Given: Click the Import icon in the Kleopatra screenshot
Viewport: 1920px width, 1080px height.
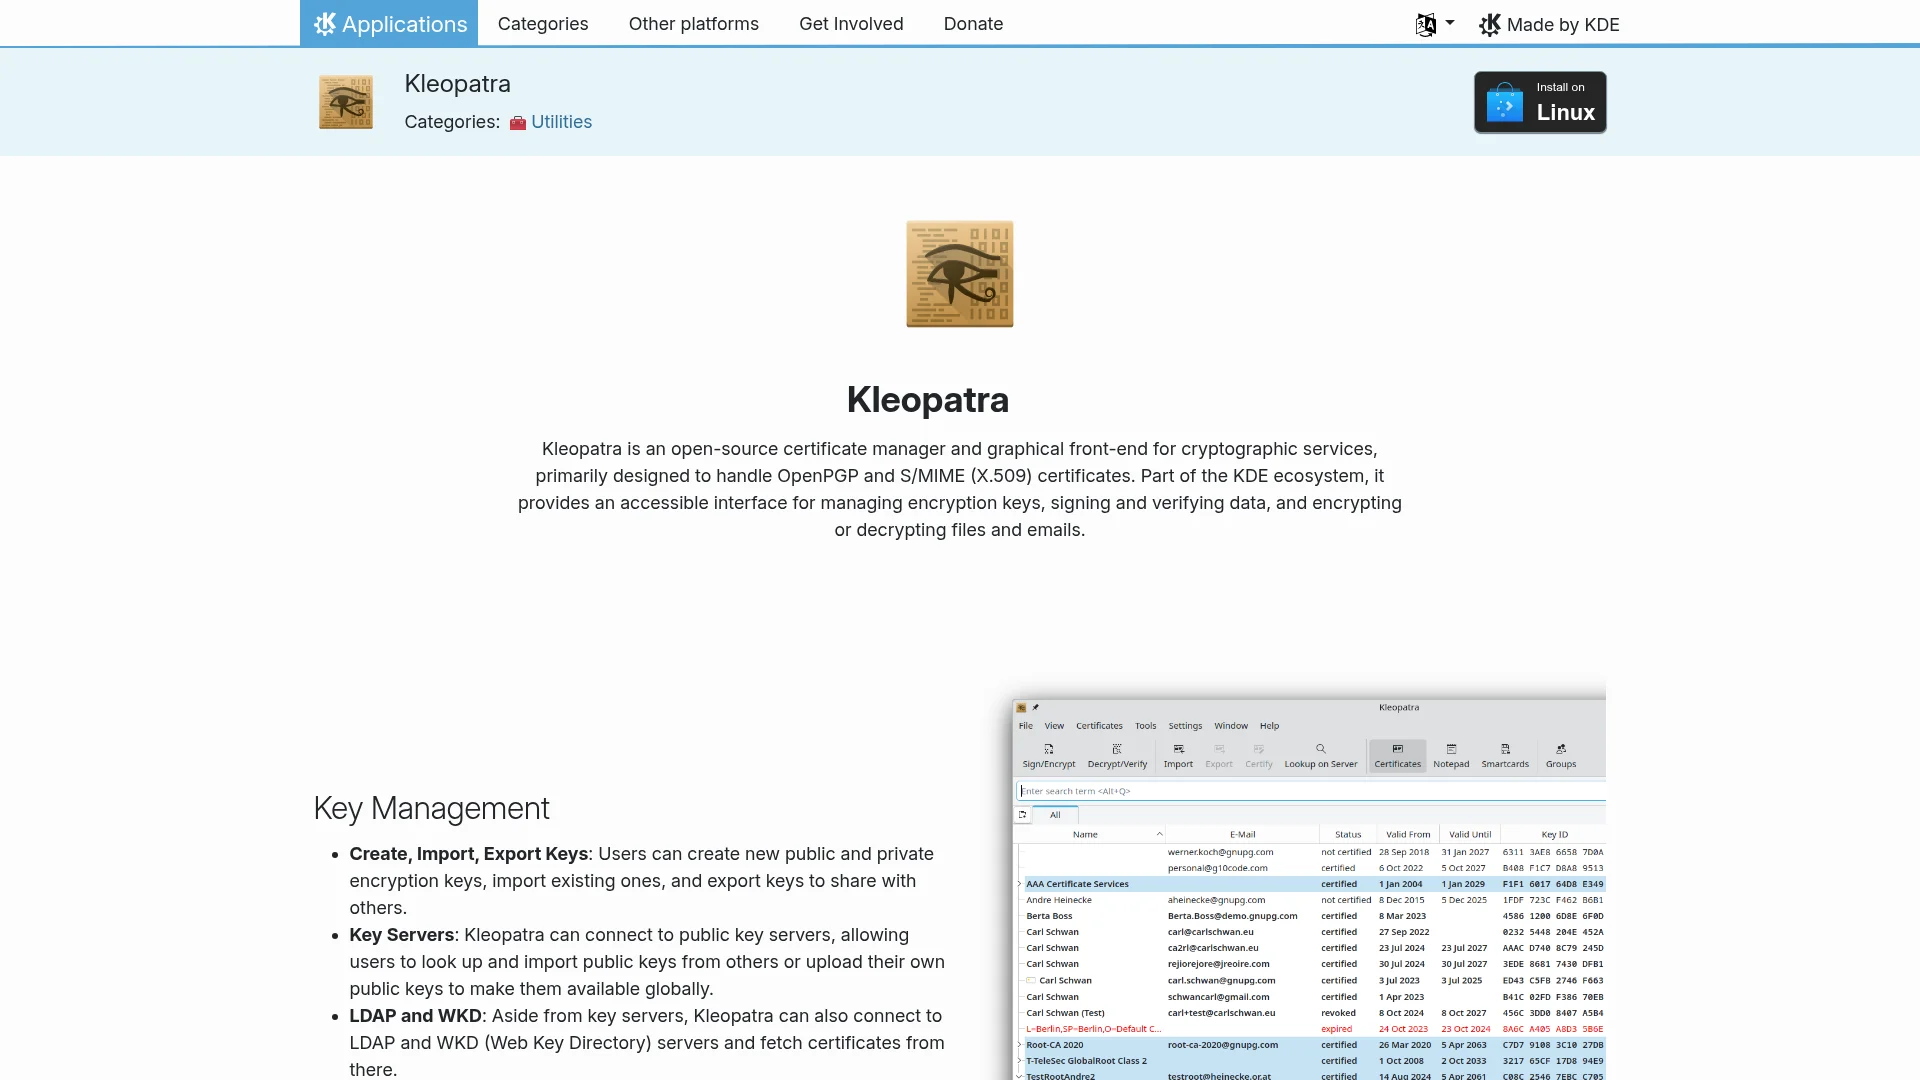Looking at the screenshot, I should 1178,749.
